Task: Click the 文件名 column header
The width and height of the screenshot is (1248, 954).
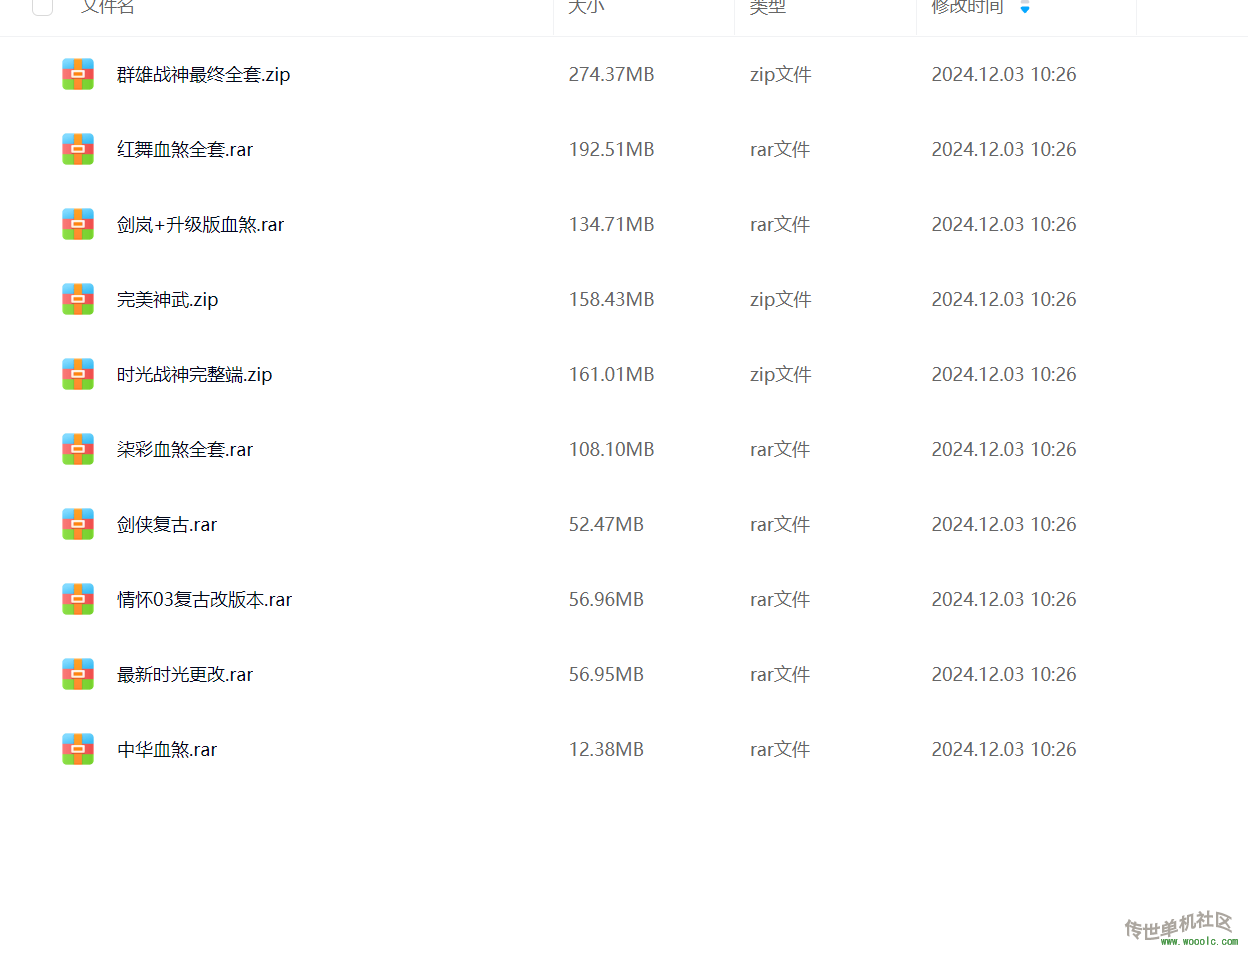Action: tap(108, 6)
